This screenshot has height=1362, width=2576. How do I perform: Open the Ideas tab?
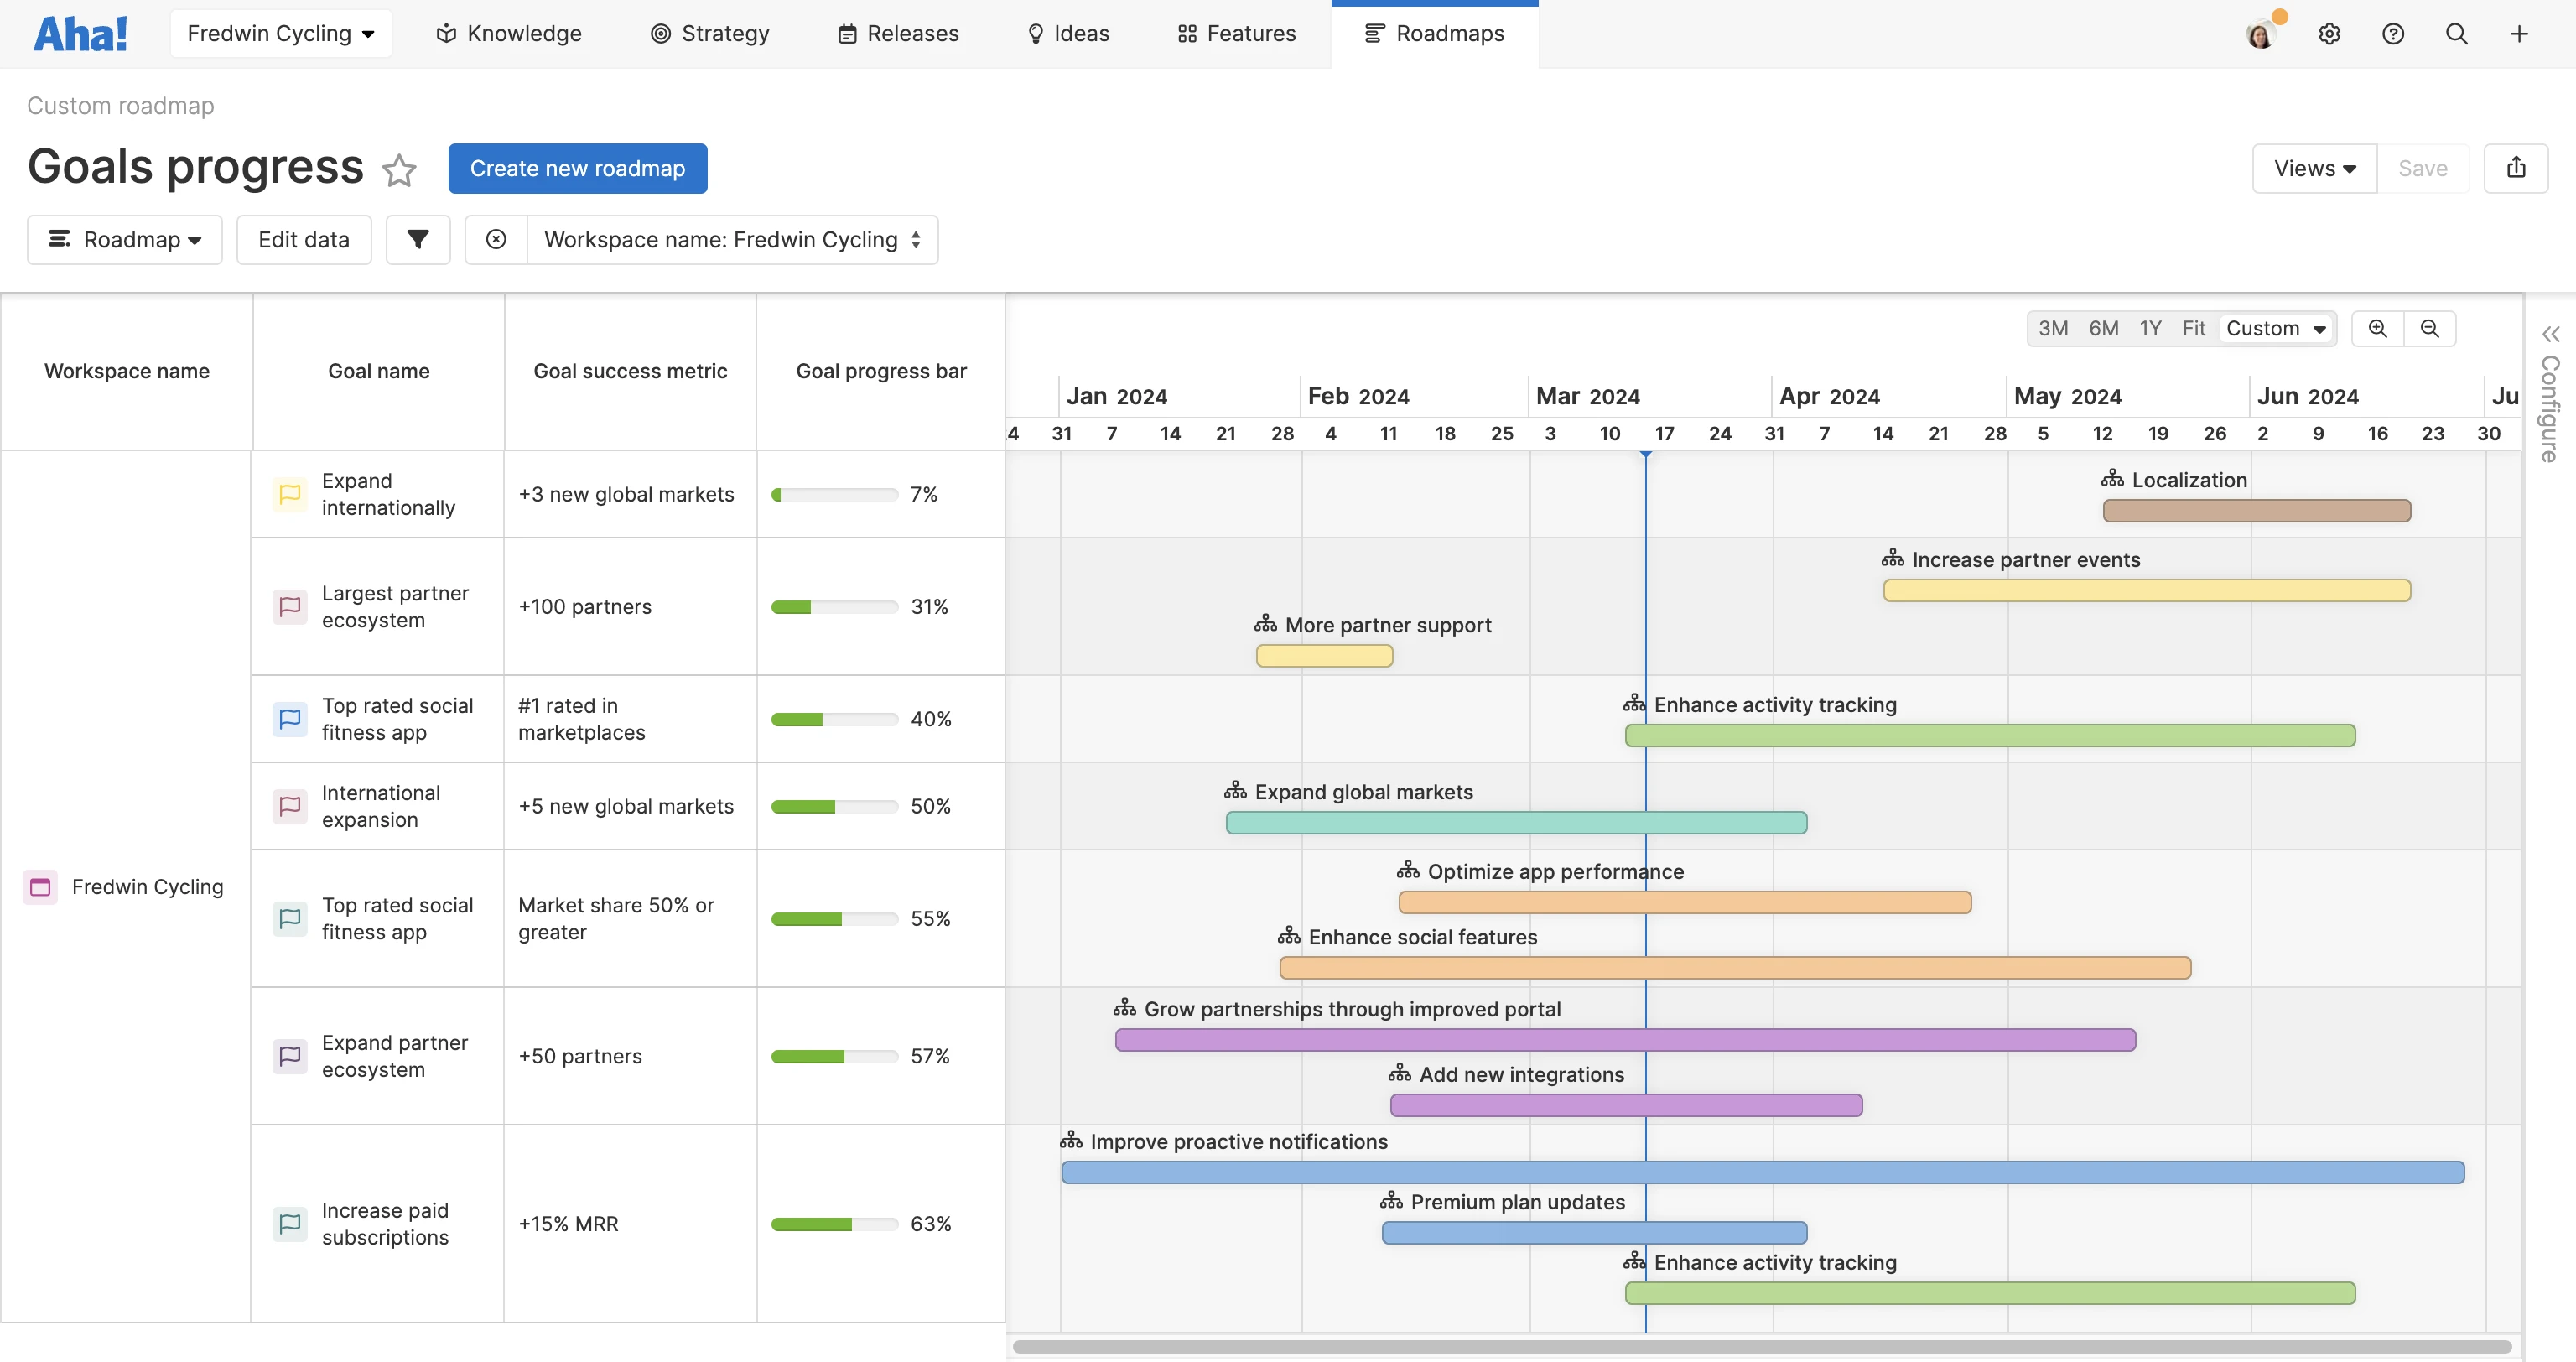coord(1067,33)
